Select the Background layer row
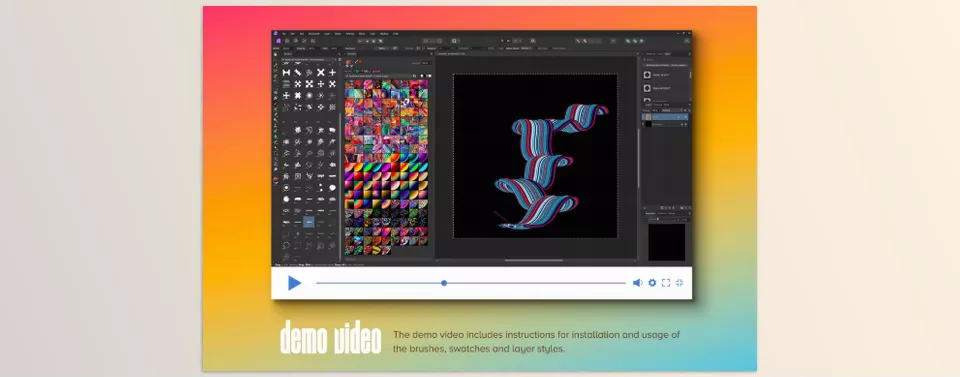The width and height of the screenshot is (960, 377). [665, 124]
